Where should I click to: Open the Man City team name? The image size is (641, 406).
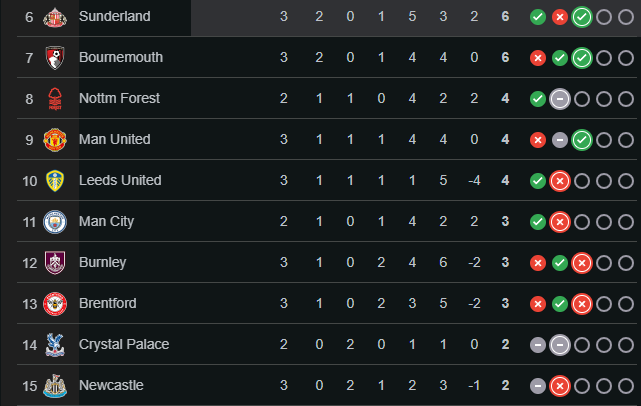coord(107,221)
